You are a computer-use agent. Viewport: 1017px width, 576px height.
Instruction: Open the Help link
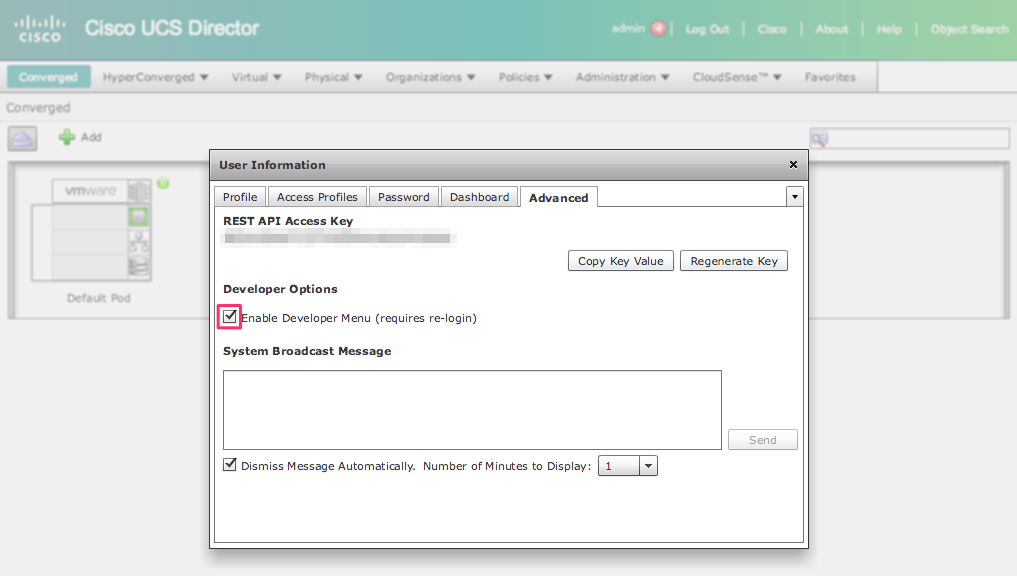click(x=889, y=29)
